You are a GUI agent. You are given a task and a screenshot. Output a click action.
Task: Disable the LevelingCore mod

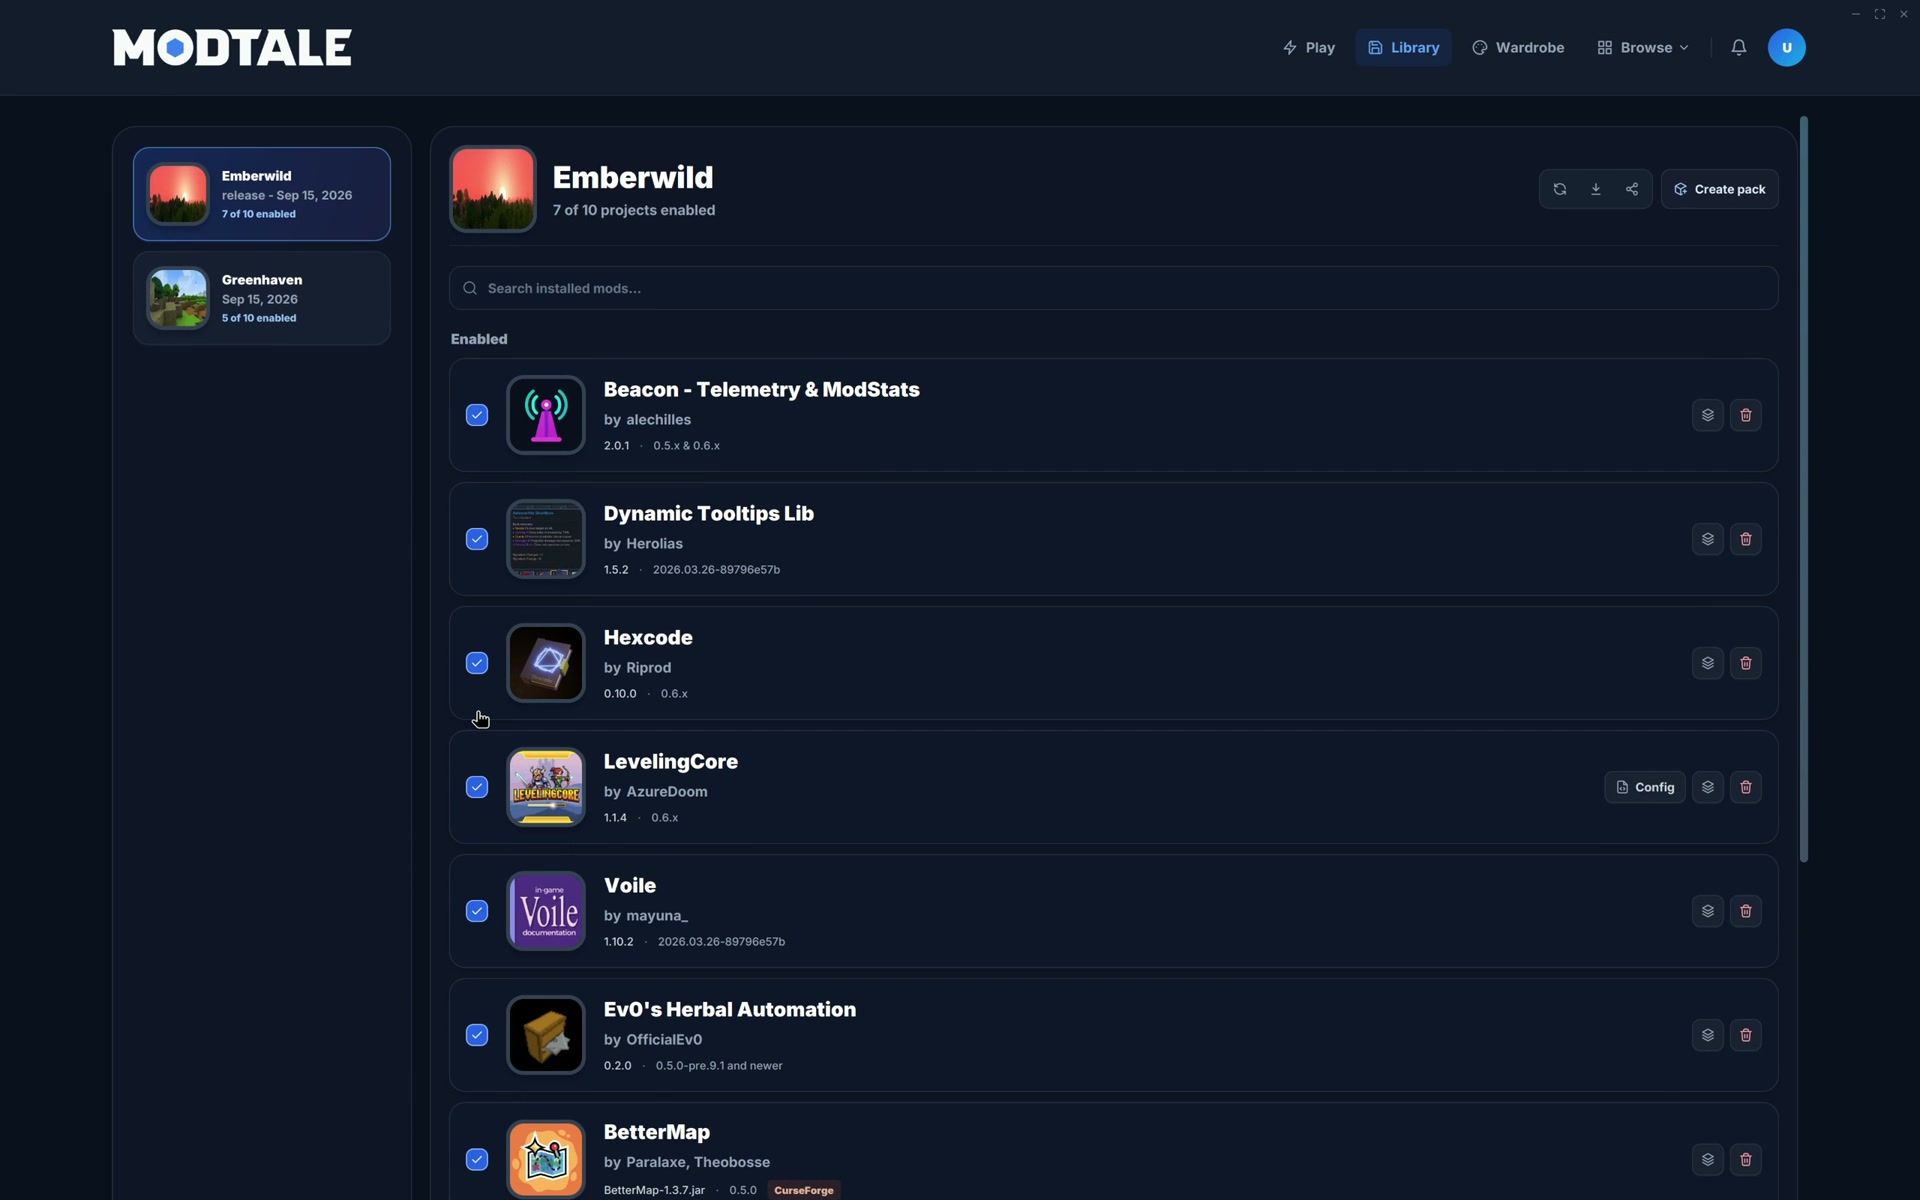tap(477, 787)
